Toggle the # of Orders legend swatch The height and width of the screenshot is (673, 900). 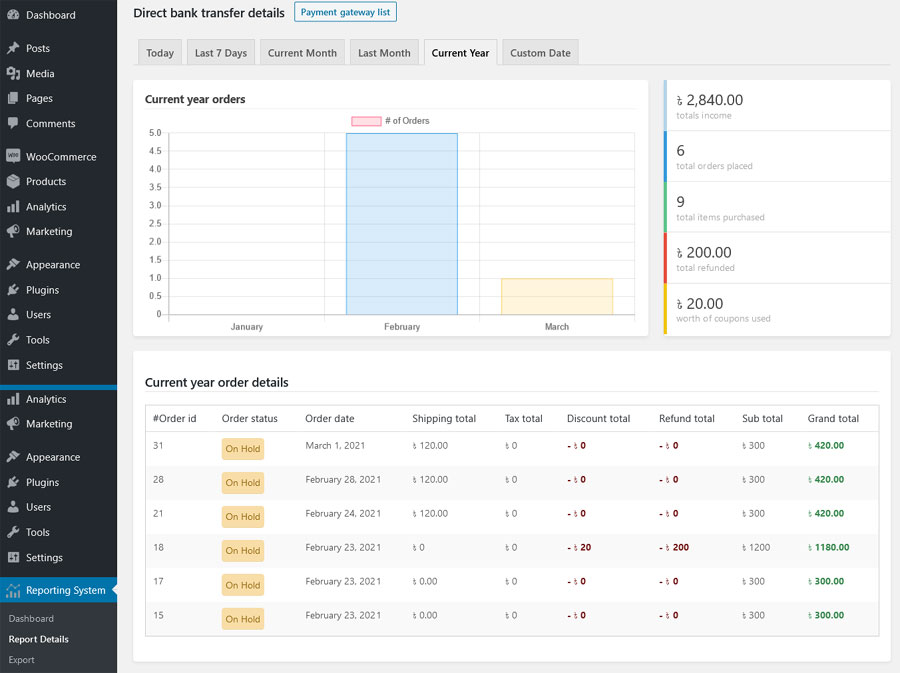[366, 121]
